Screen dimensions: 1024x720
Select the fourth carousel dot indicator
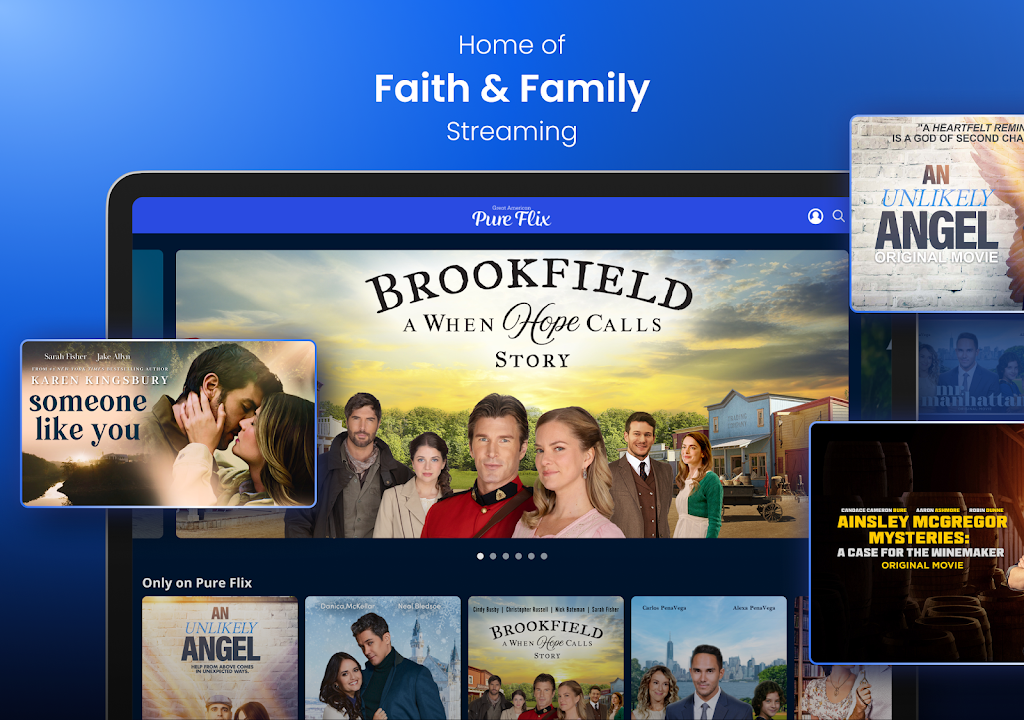[519, 556]
